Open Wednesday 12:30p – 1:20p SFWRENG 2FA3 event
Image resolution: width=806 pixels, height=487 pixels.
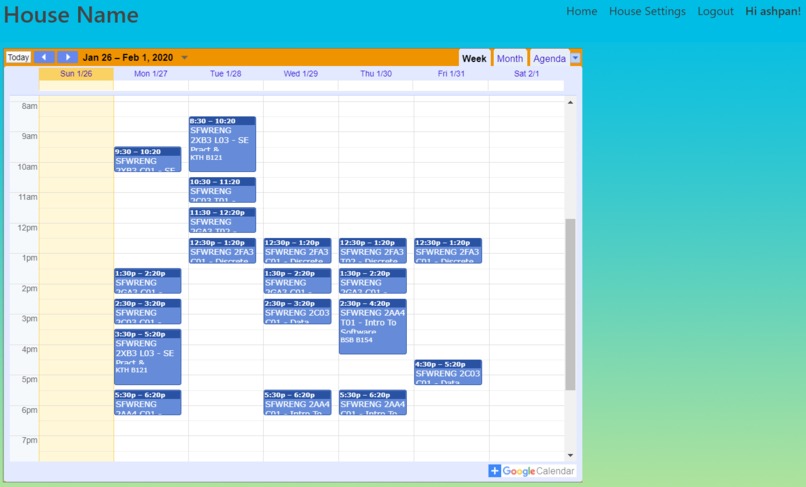pos(297,250)
